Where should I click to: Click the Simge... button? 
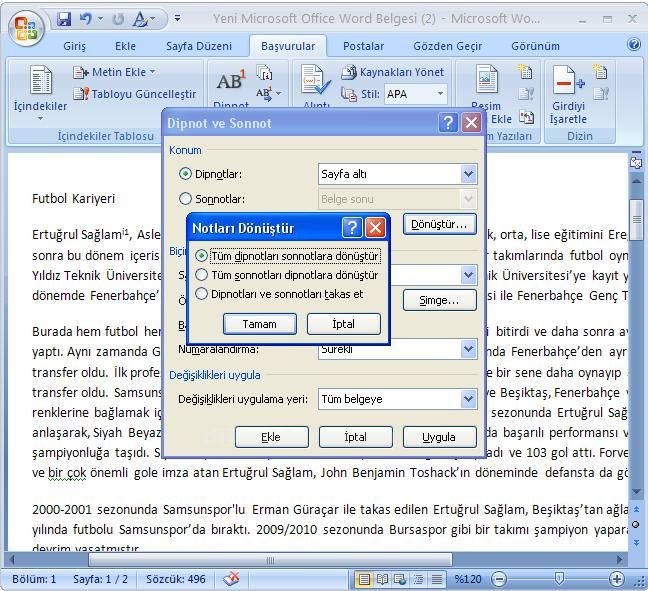coord(439,300)
